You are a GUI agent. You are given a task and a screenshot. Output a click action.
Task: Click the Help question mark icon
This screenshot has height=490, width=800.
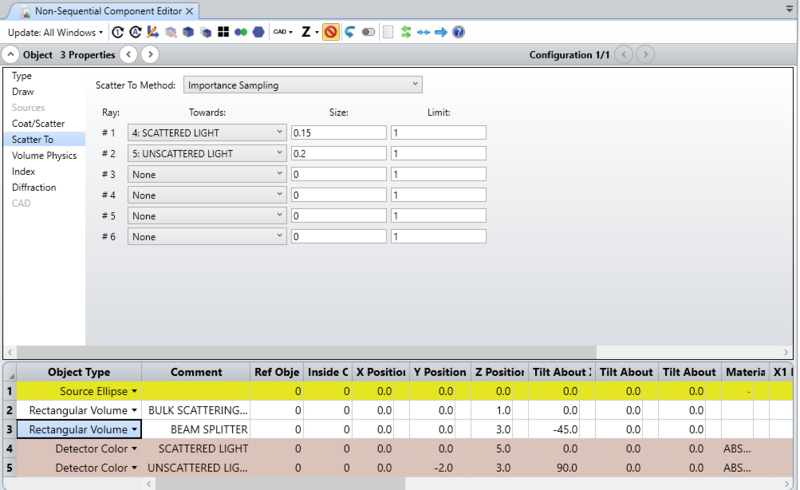click(x=458, y=32)
